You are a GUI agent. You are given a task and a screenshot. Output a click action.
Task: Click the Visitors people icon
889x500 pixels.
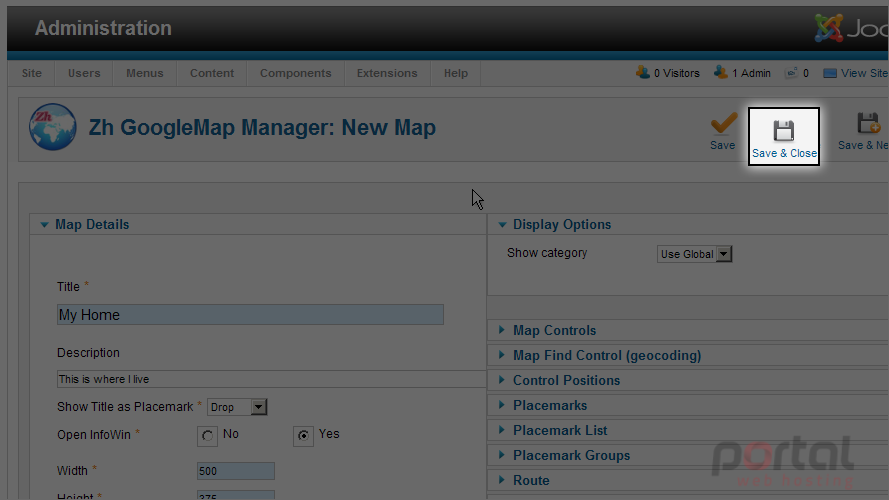(642, 73)
